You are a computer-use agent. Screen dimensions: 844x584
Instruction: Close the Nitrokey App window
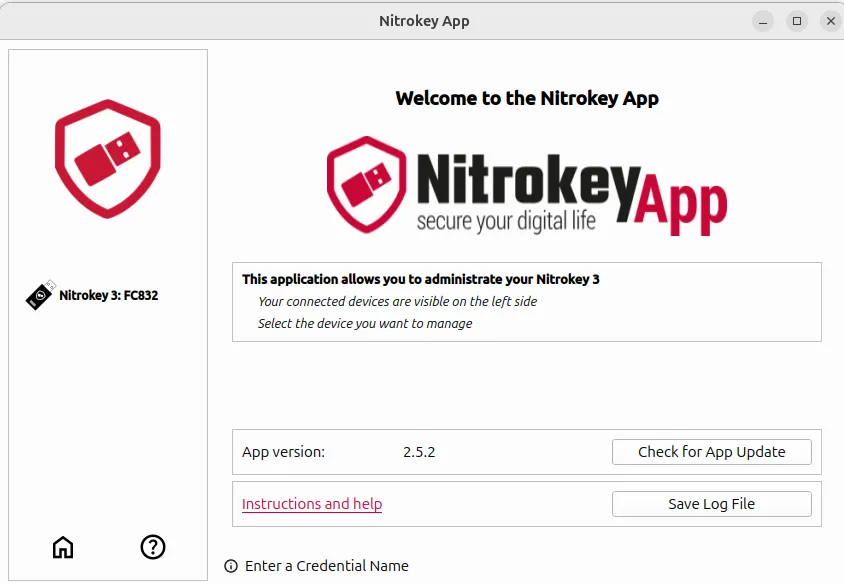[x=830, y=21]
